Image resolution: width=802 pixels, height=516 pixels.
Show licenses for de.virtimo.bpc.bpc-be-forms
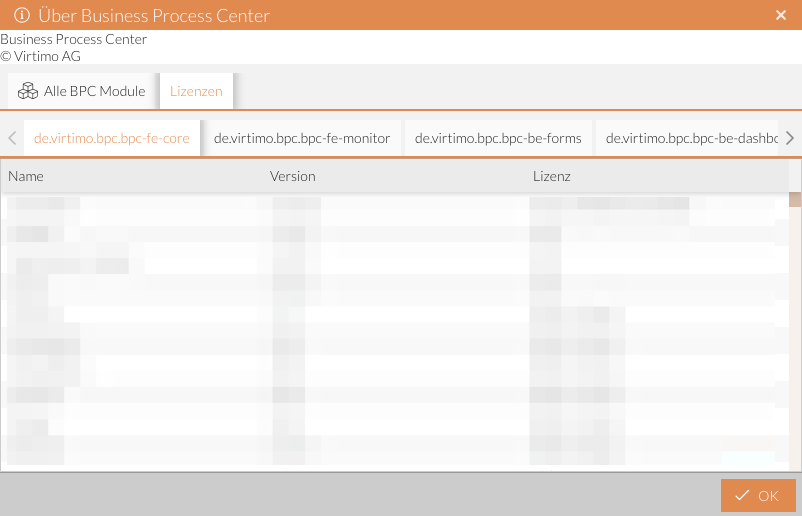click(x=498, y=138)
